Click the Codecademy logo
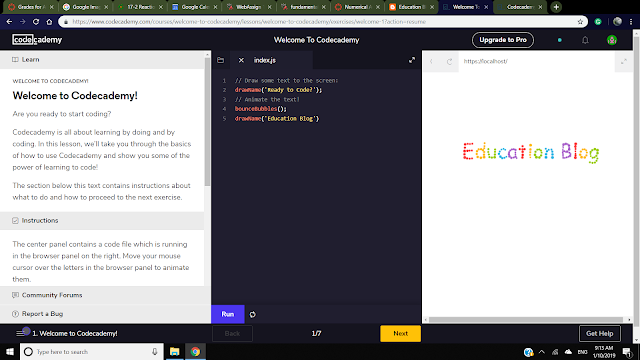Screen dimensions: 640x360 pos(37,40)
